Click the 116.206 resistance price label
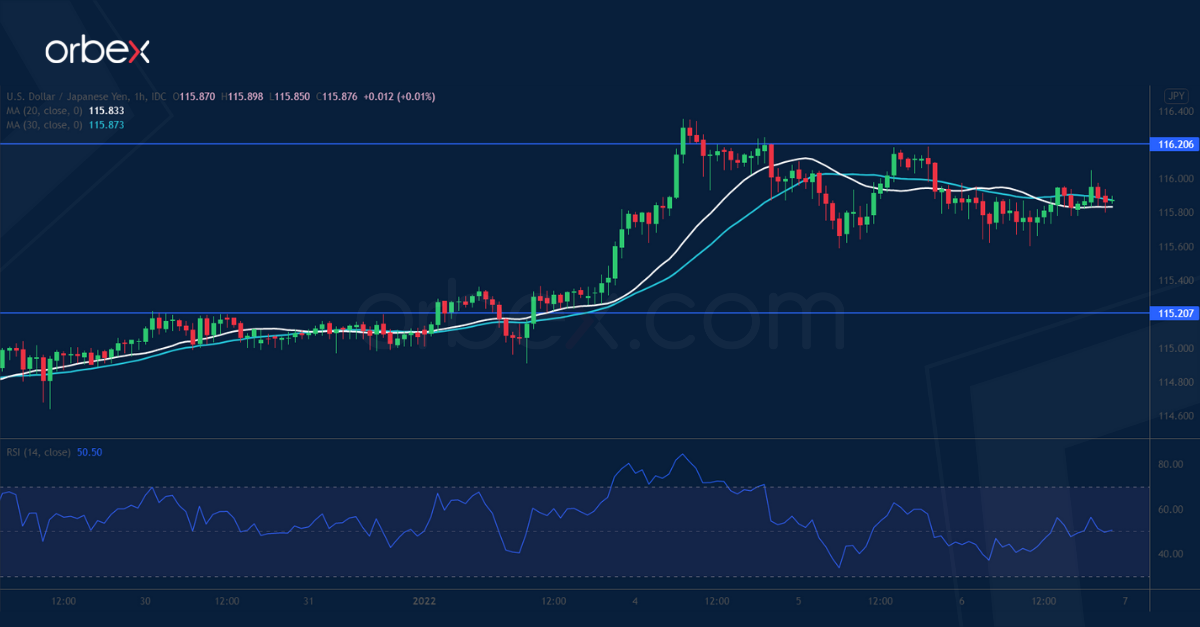 [1174, 145]
